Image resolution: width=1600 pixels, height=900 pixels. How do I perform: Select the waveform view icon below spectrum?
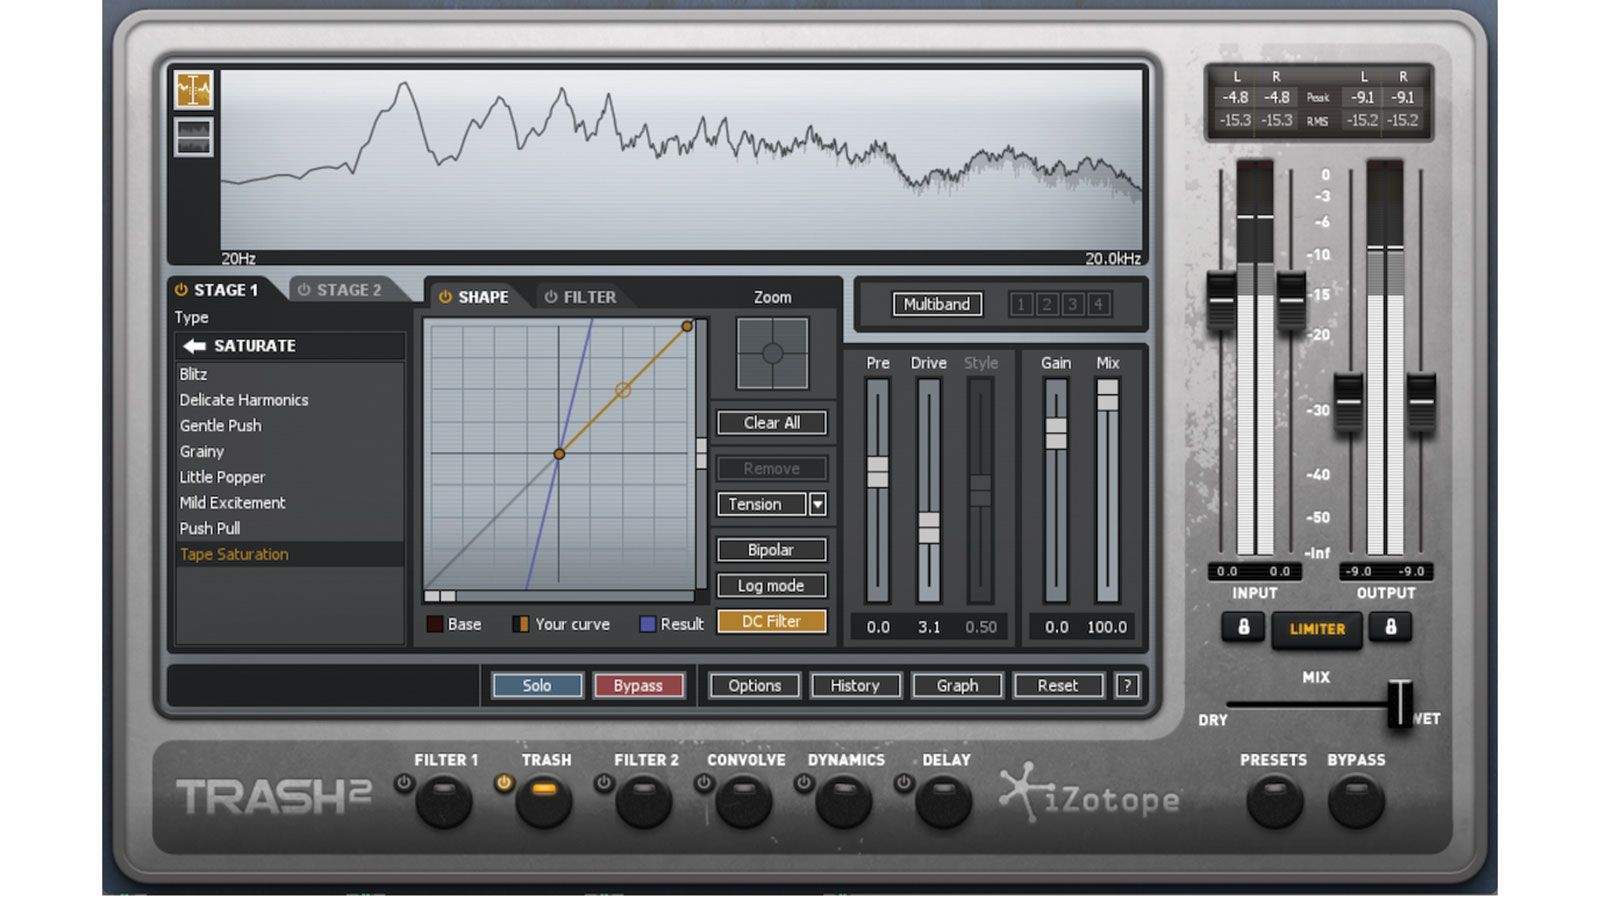193,137
